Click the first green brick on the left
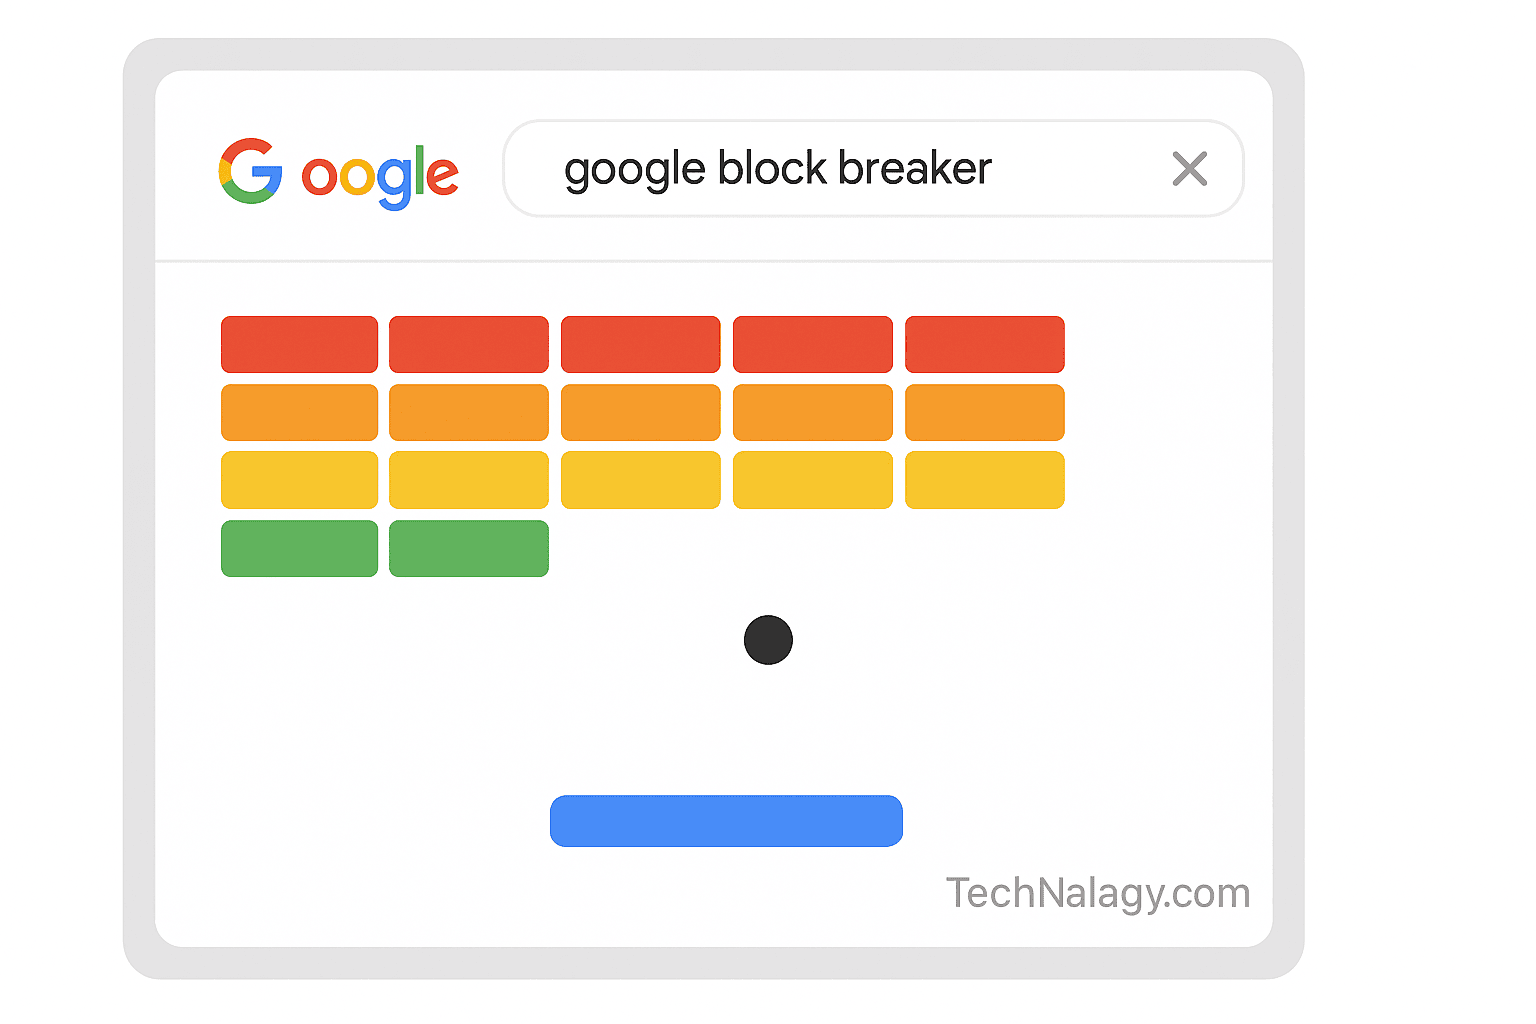The image size is (1536, 1024). pyautogui.click(x=299, y=548)
